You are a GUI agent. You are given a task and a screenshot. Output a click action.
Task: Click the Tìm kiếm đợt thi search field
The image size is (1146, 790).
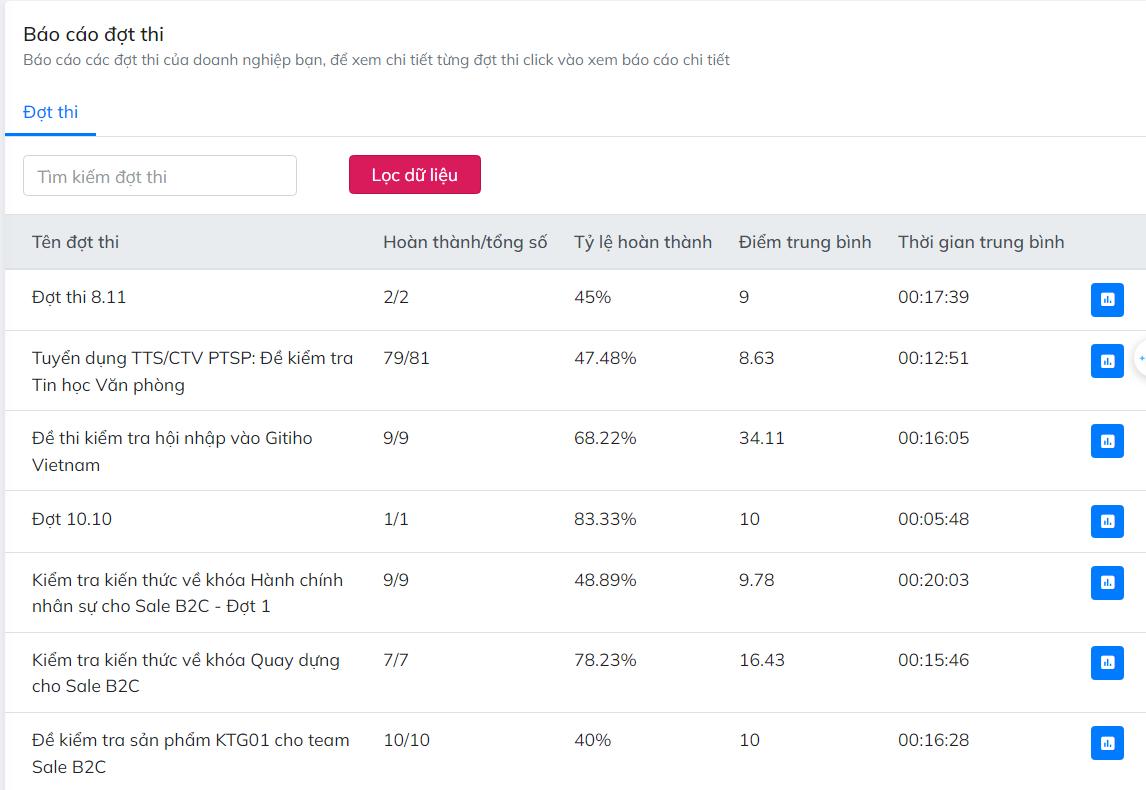pyautogui.click(x=159, y=175)
